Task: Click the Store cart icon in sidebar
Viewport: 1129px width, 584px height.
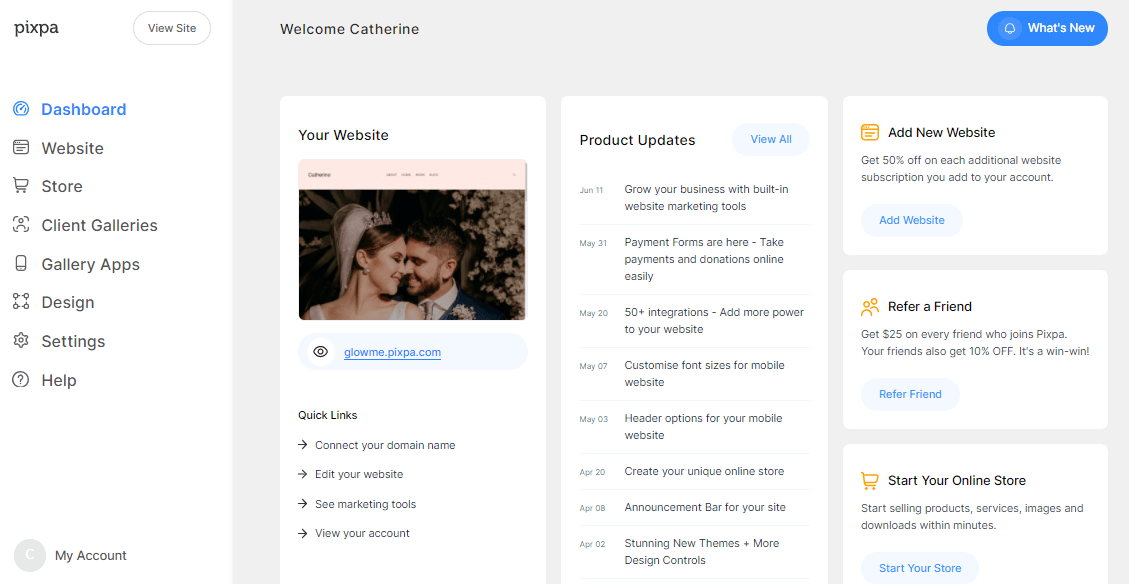Action: click(x=21, y=186)
